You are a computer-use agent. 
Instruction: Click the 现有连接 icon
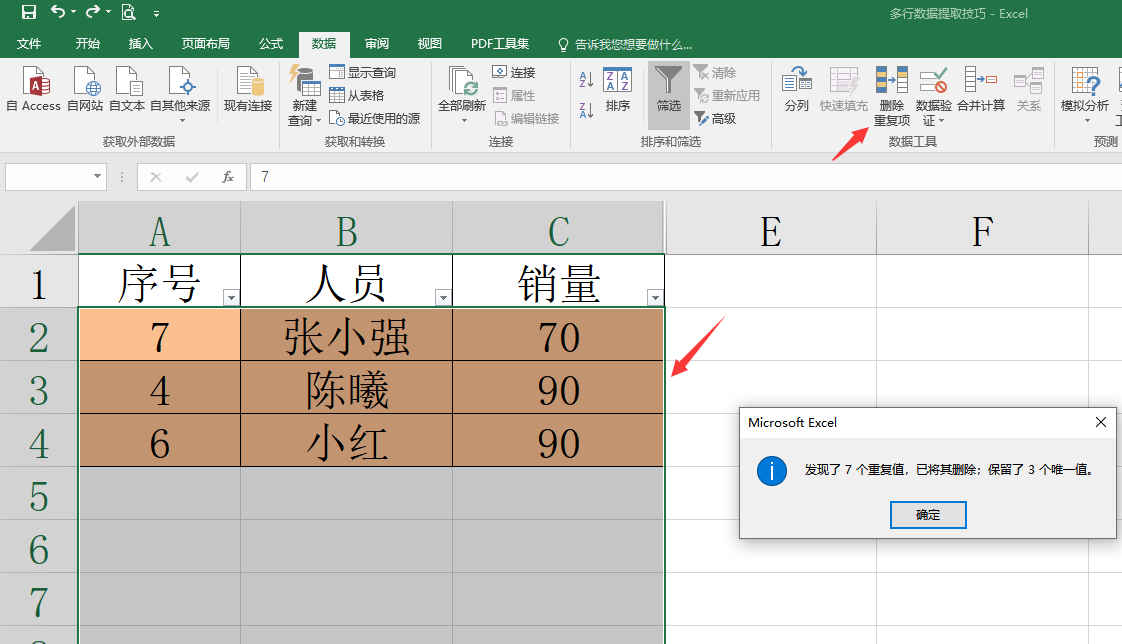click(x=248, y=89)
